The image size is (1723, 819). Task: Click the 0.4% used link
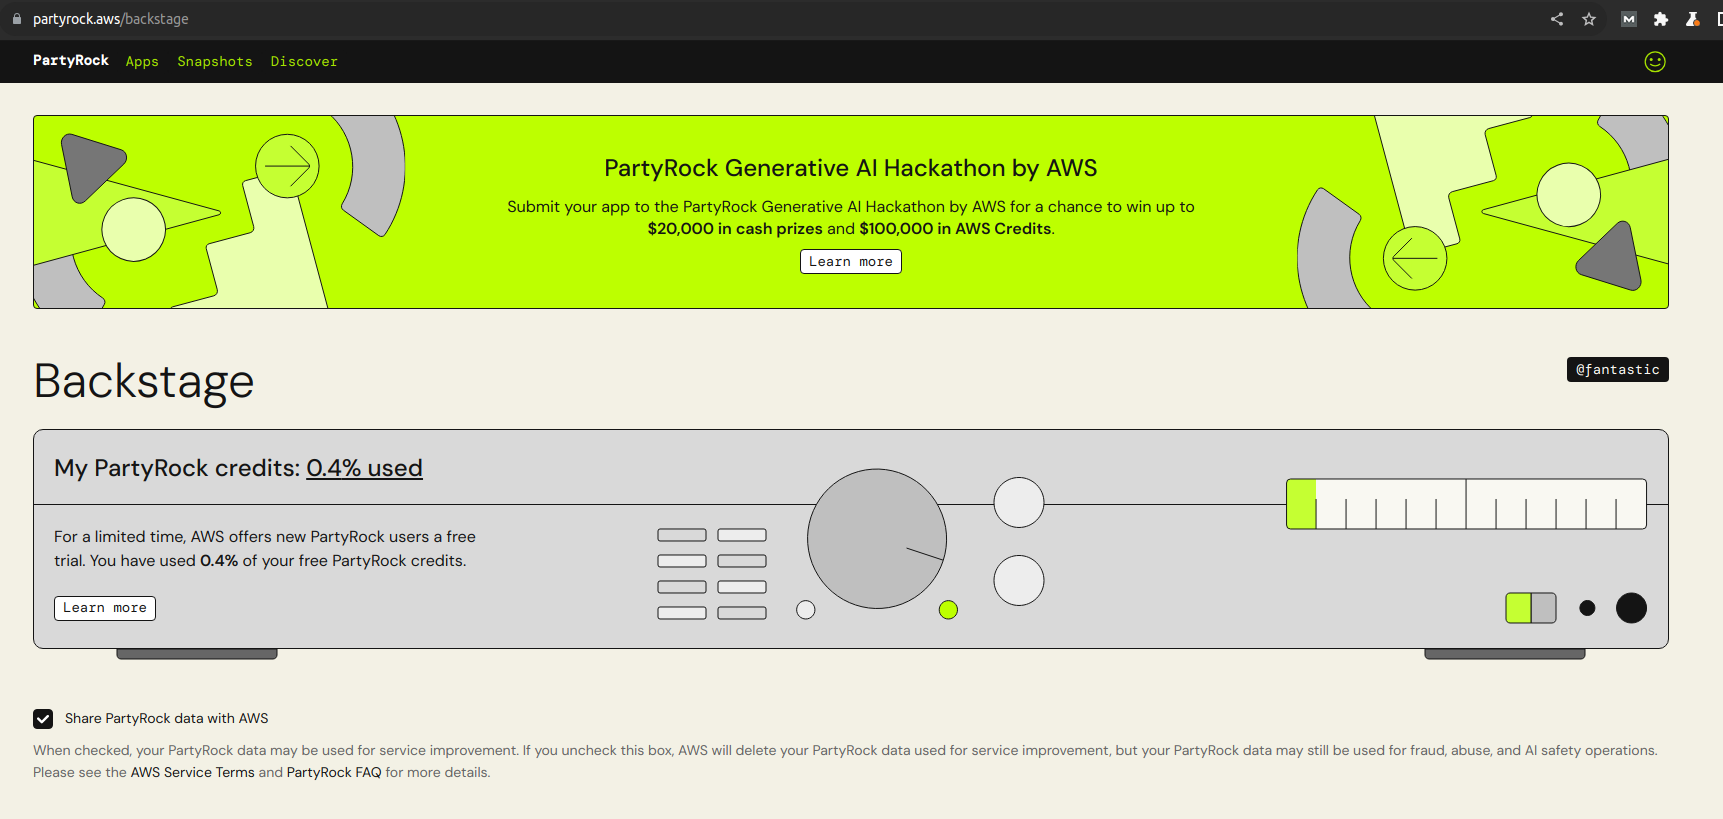pyautogui.click(x=364, y=468)
